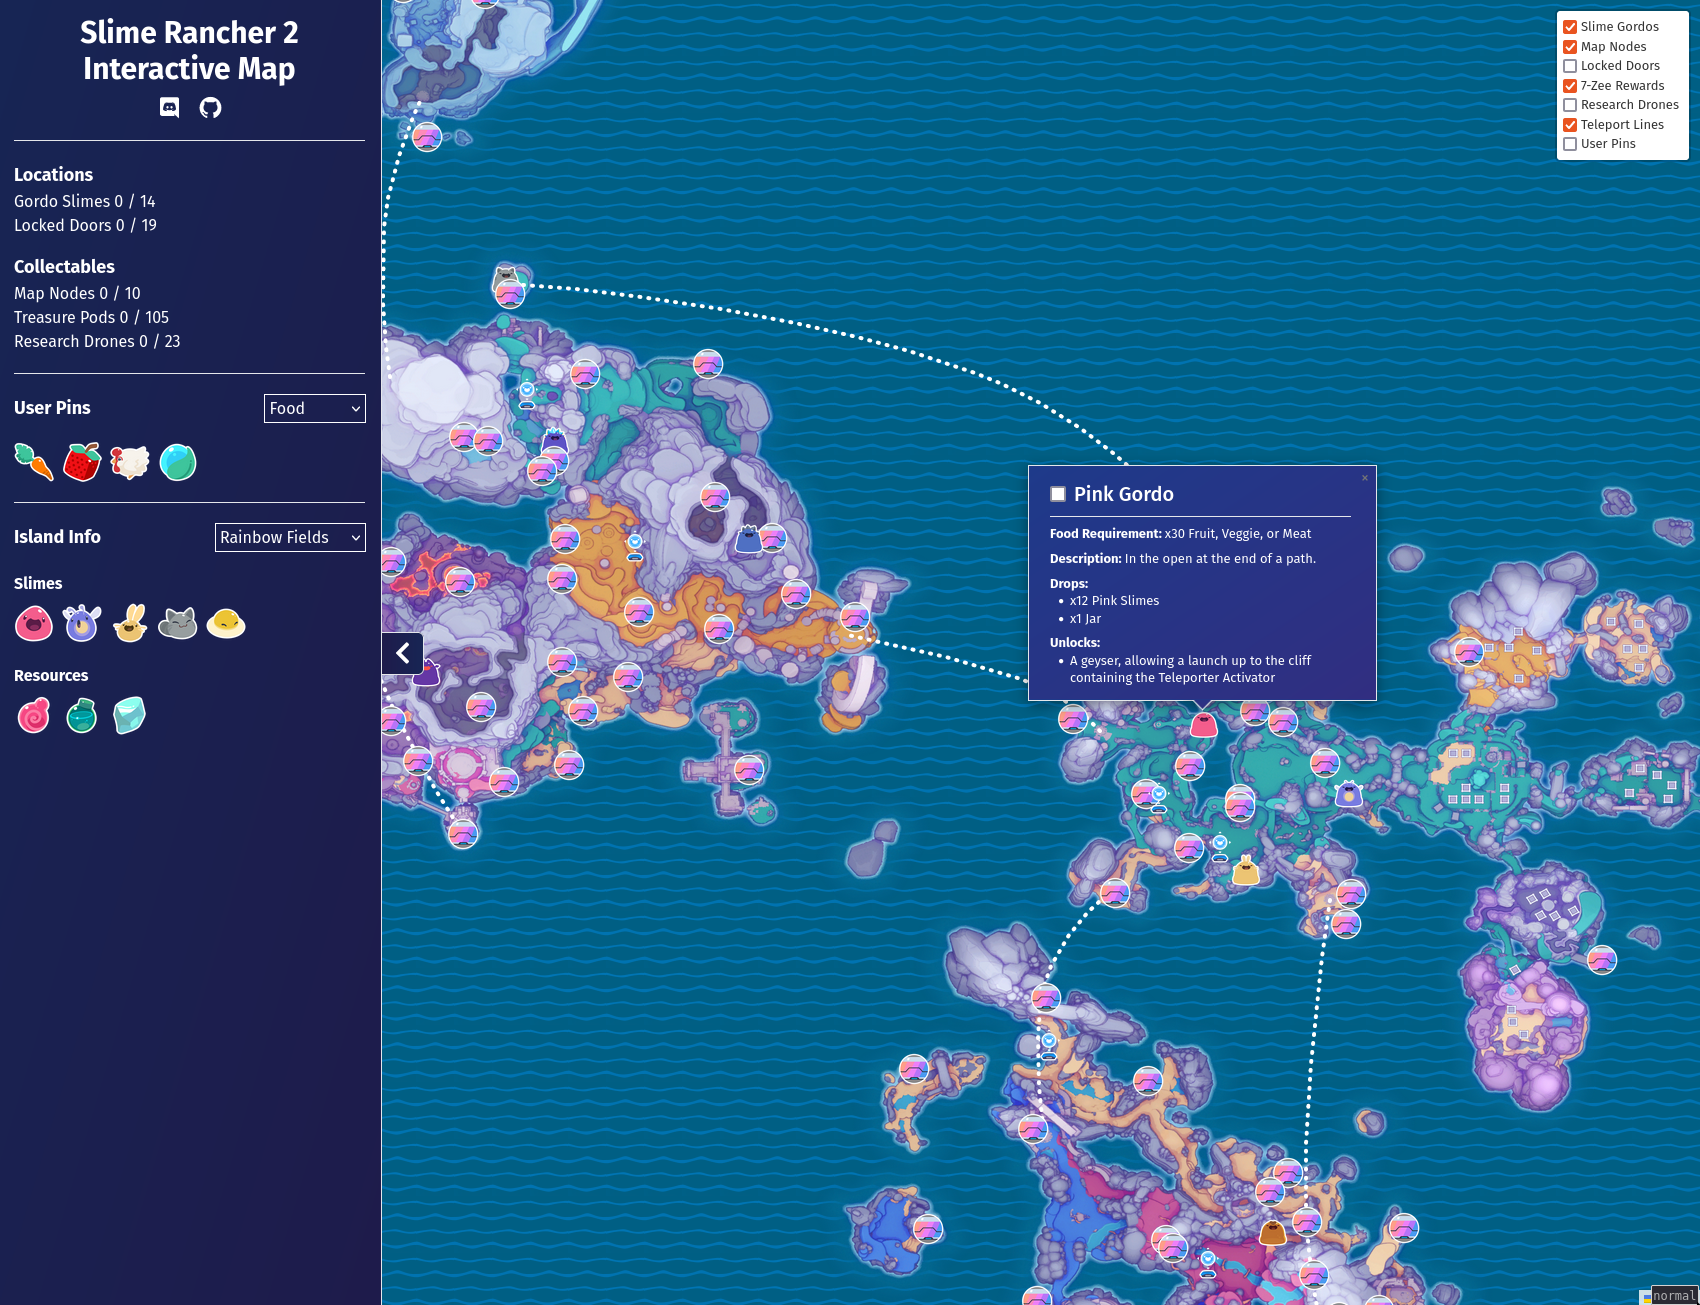
Task: Uncheck the Teleport Lines layer
Action: click(x=1570, y=125)
